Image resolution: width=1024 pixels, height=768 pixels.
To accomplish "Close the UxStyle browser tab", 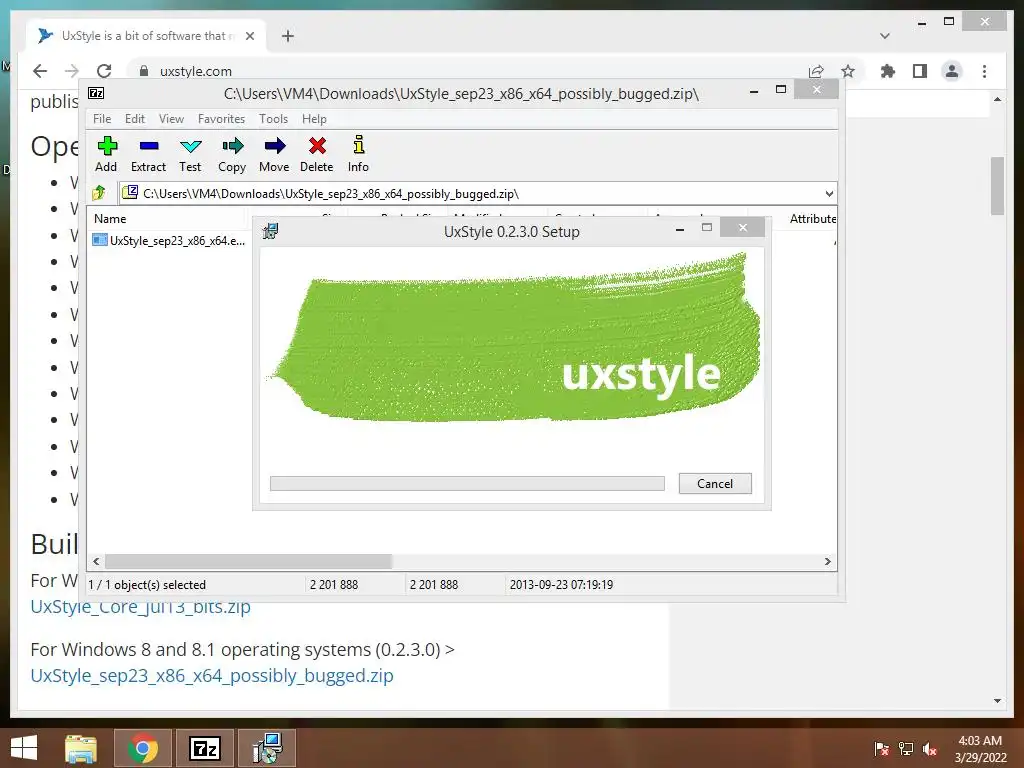I will click(249, 36).
